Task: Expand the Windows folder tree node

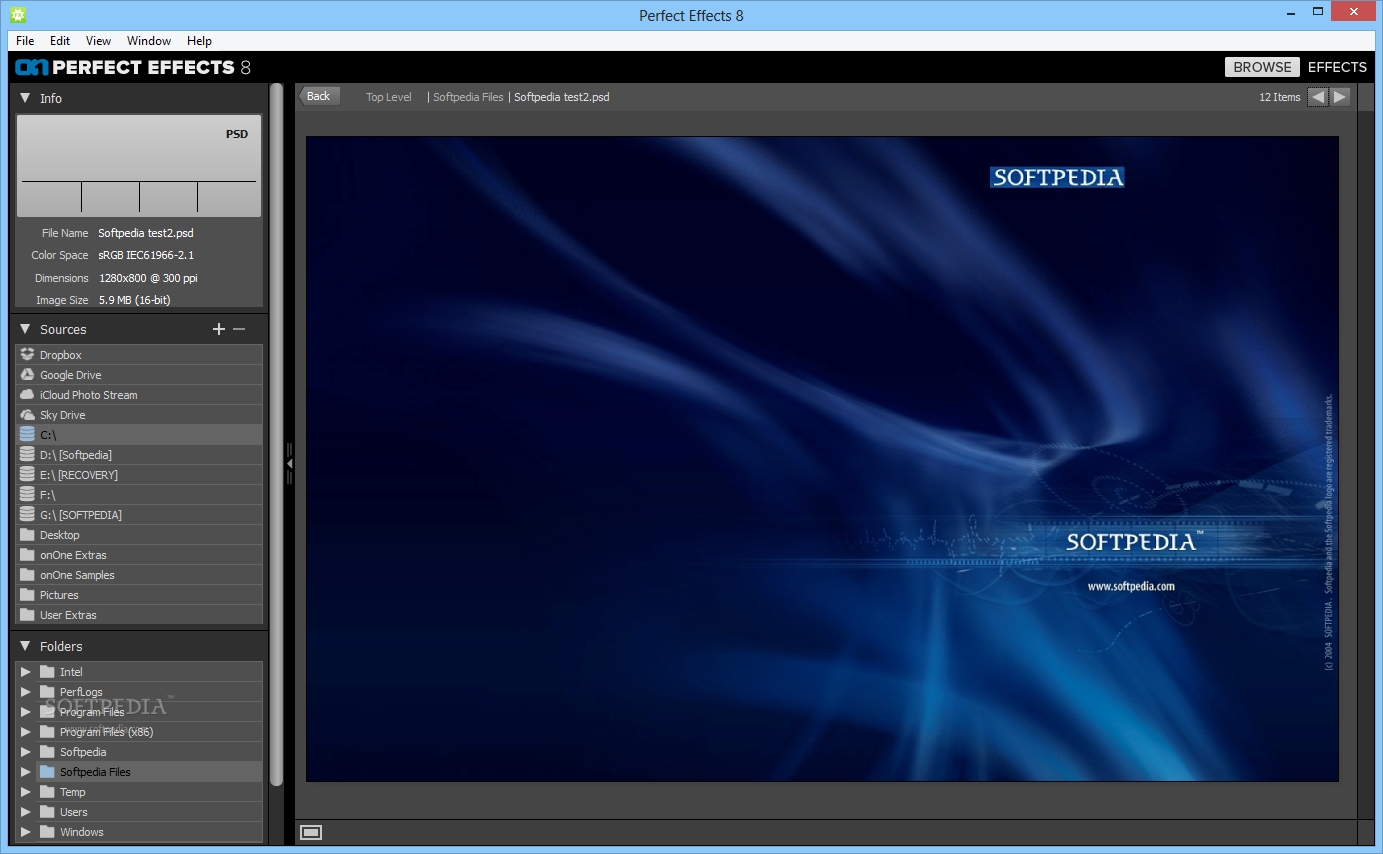Action: click(x=26, y=832)
